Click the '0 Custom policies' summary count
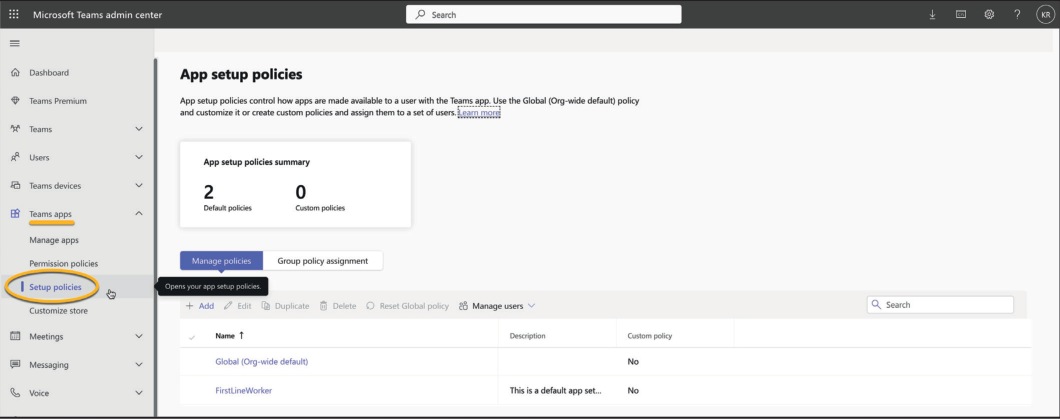1060x420 pixels. coord(320,196)
